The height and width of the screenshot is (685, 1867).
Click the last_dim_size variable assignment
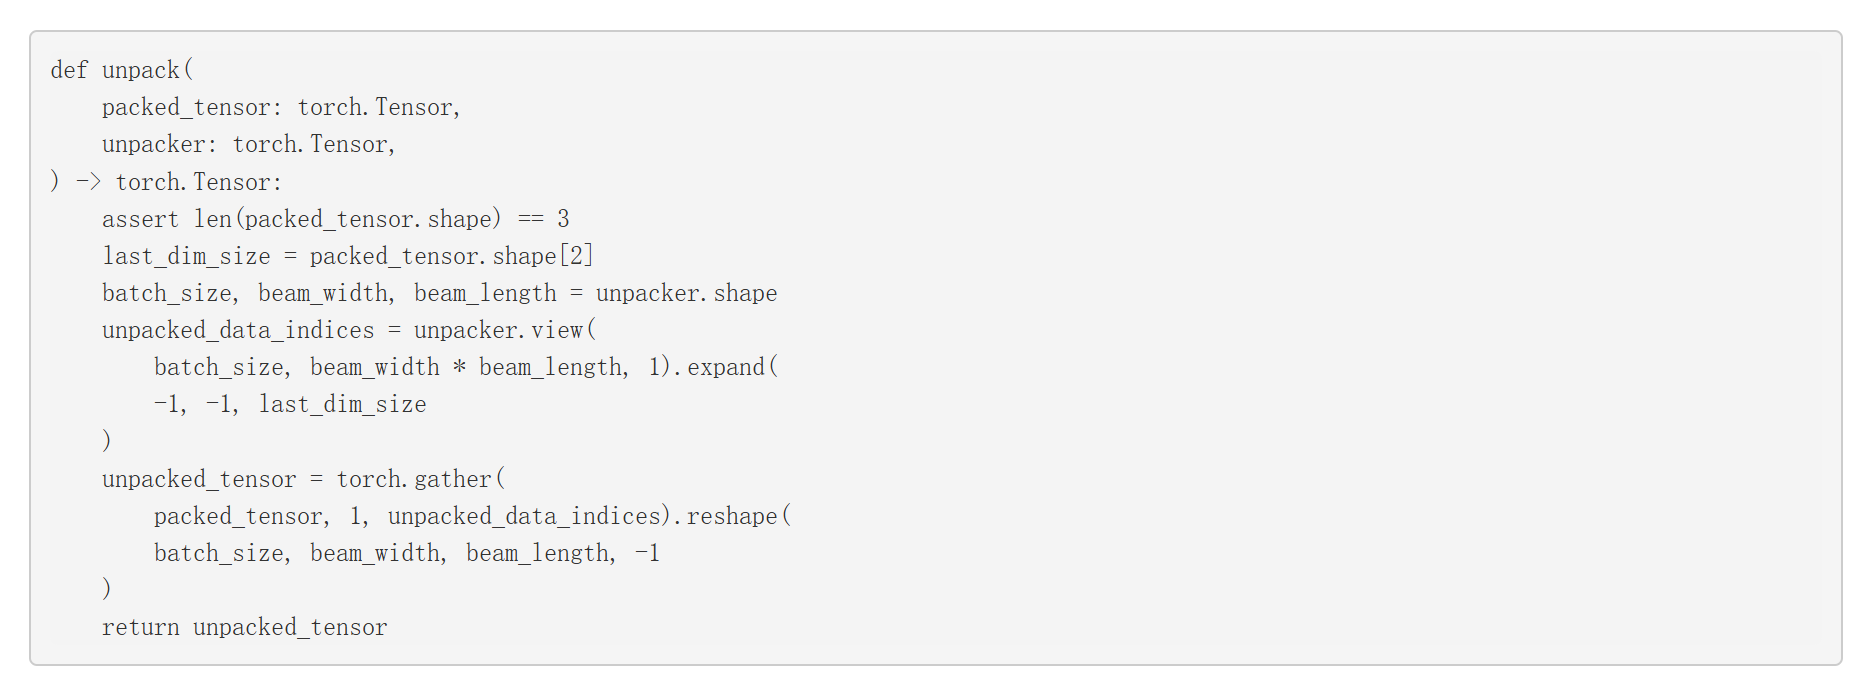[186, 257]
